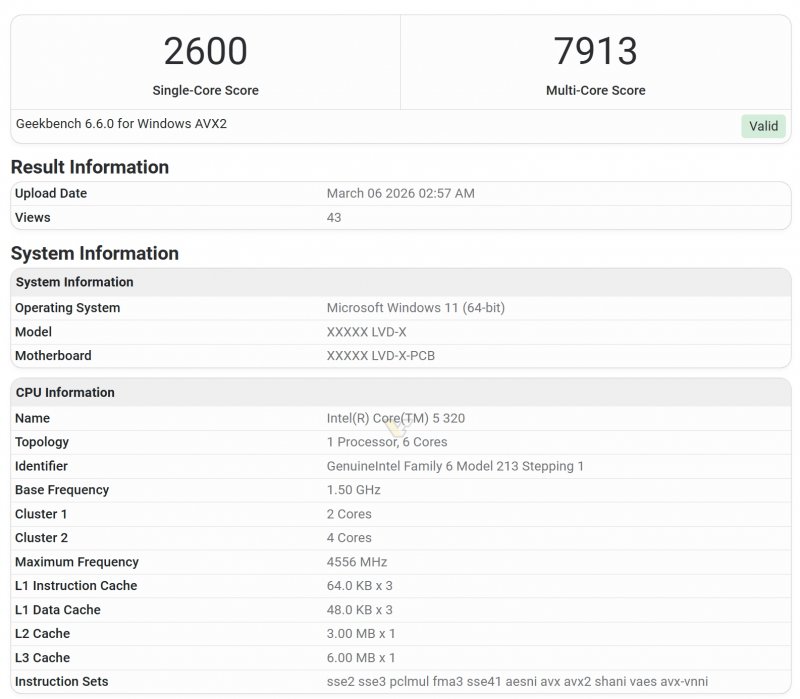
Task: Select the Single-Core Score 2600
Action: coord(204,51)
